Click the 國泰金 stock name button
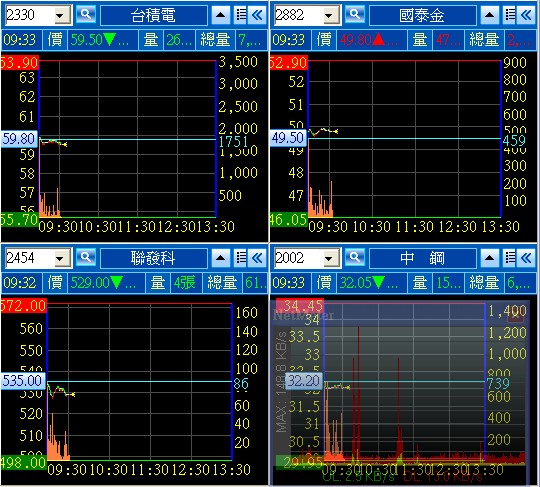 [x=422, y=15]
